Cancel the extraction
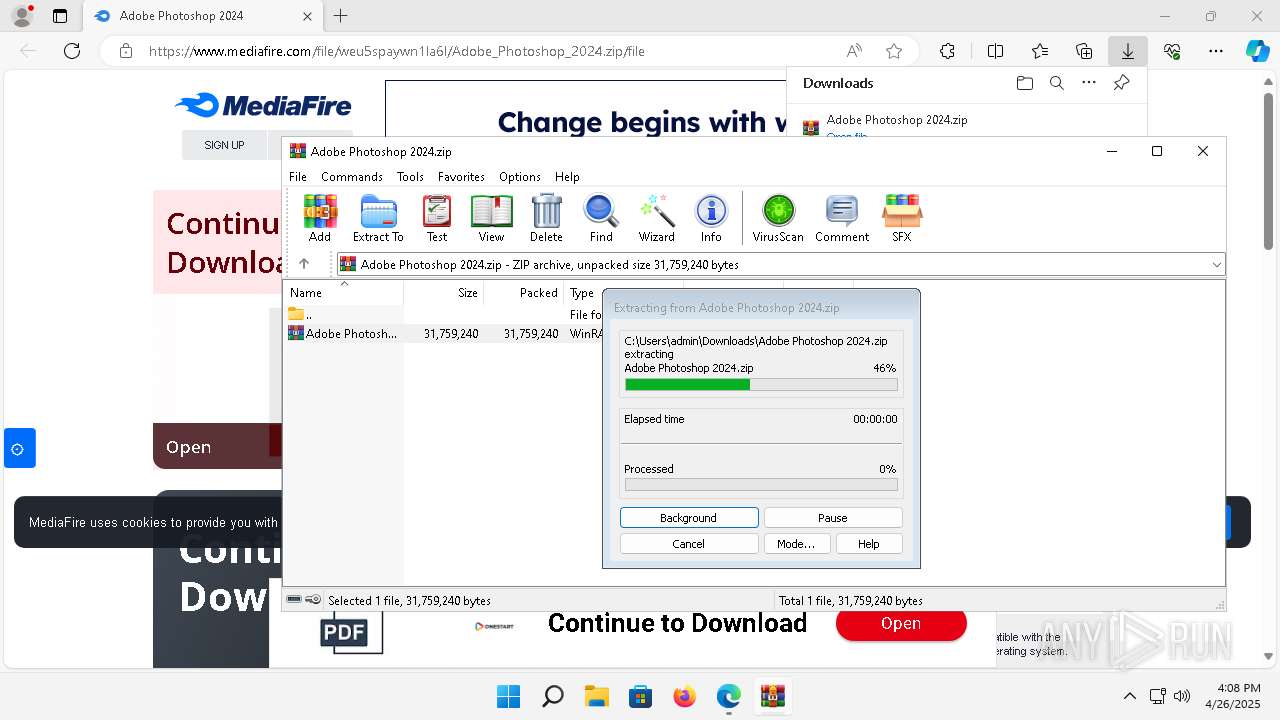This screenshot has width=1280, height=720. click(689, 544)
